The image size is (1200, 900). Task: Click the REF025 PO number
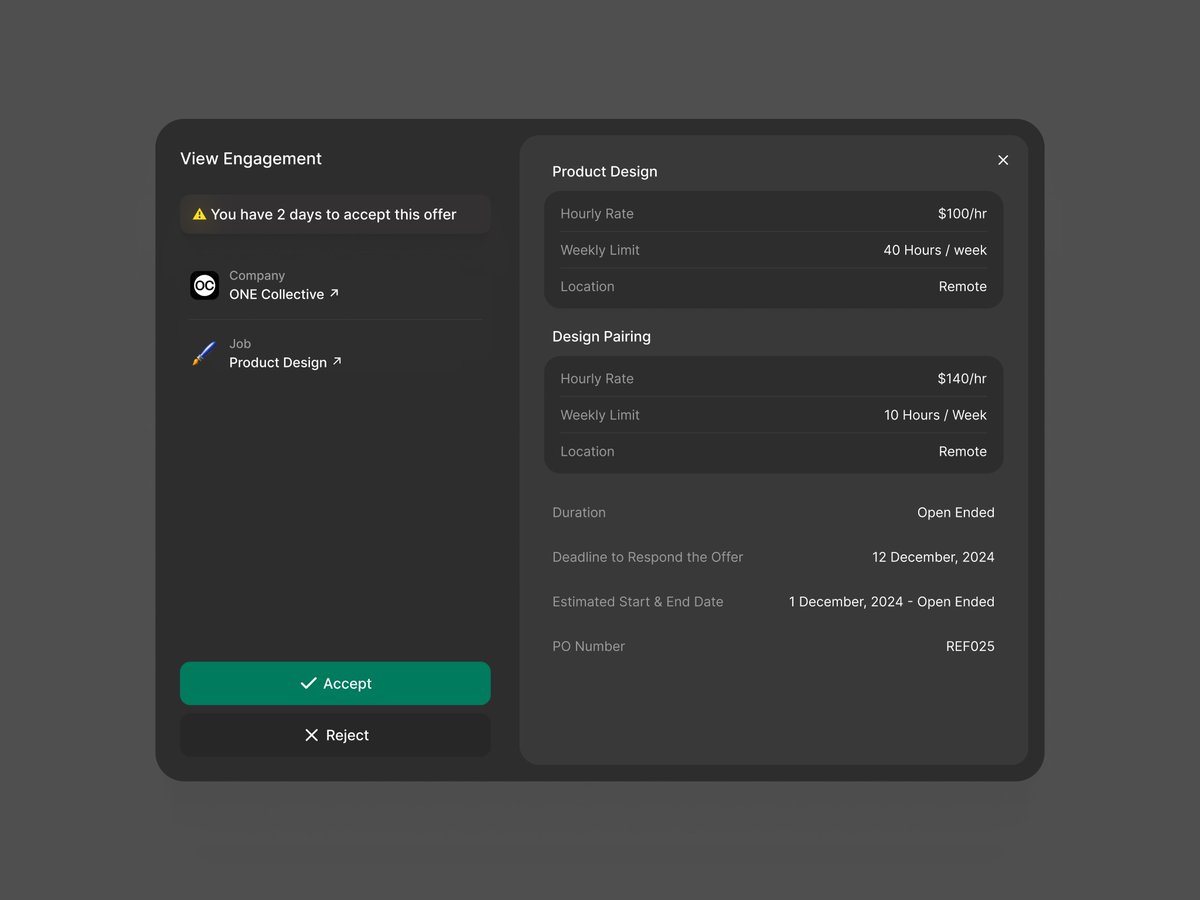click(x=970, y=647)
